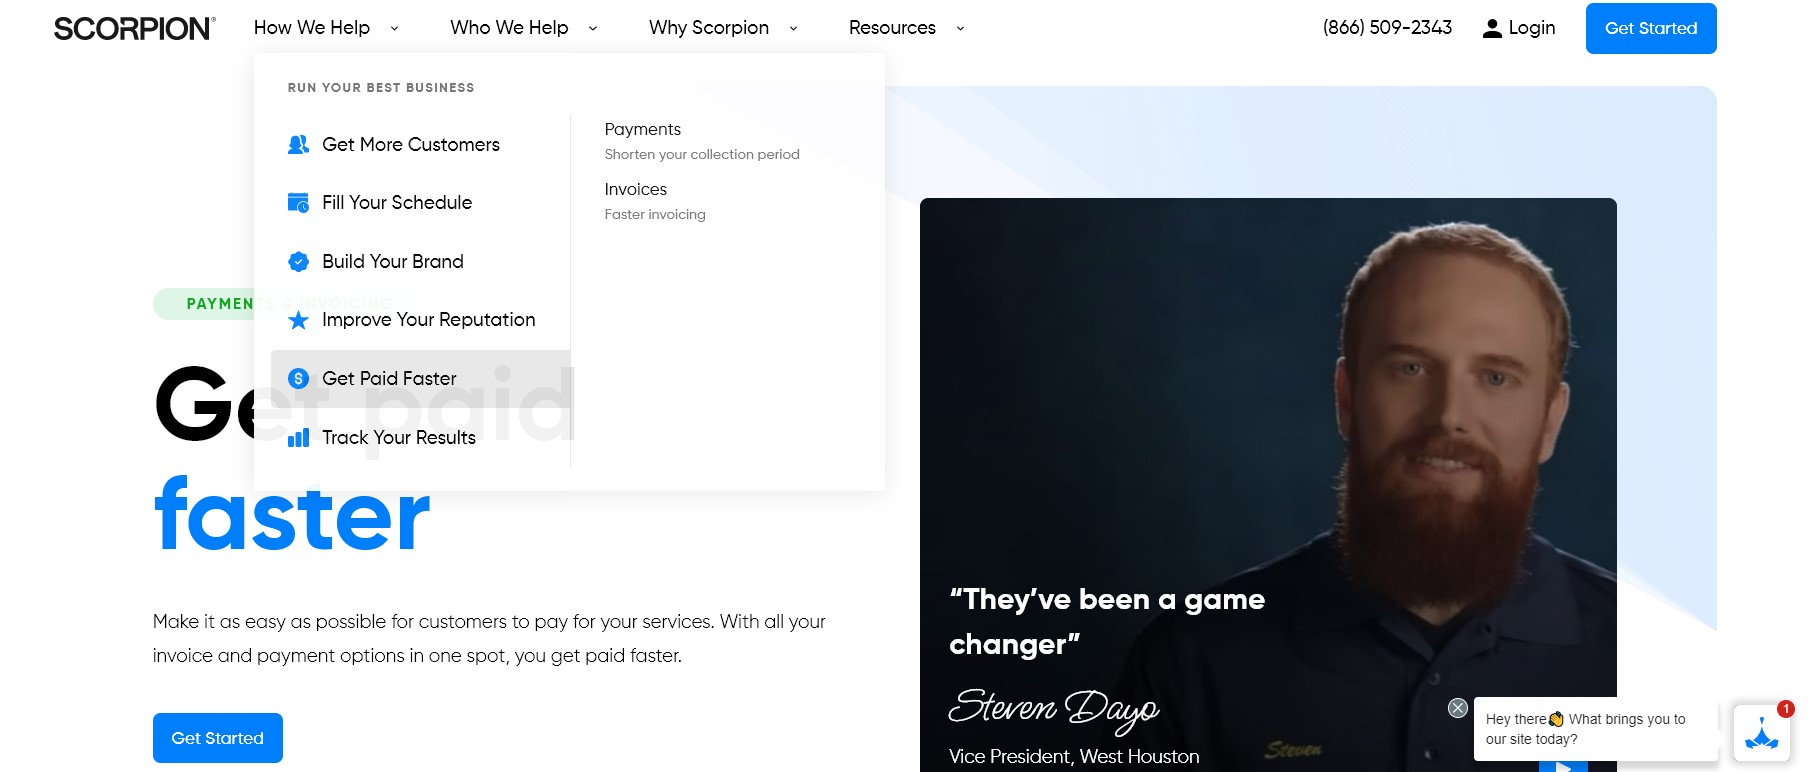Screen dimensions: 1816x772
Task: Click the Fill Your Schedule calendar icon
Action: click(298, 203)
